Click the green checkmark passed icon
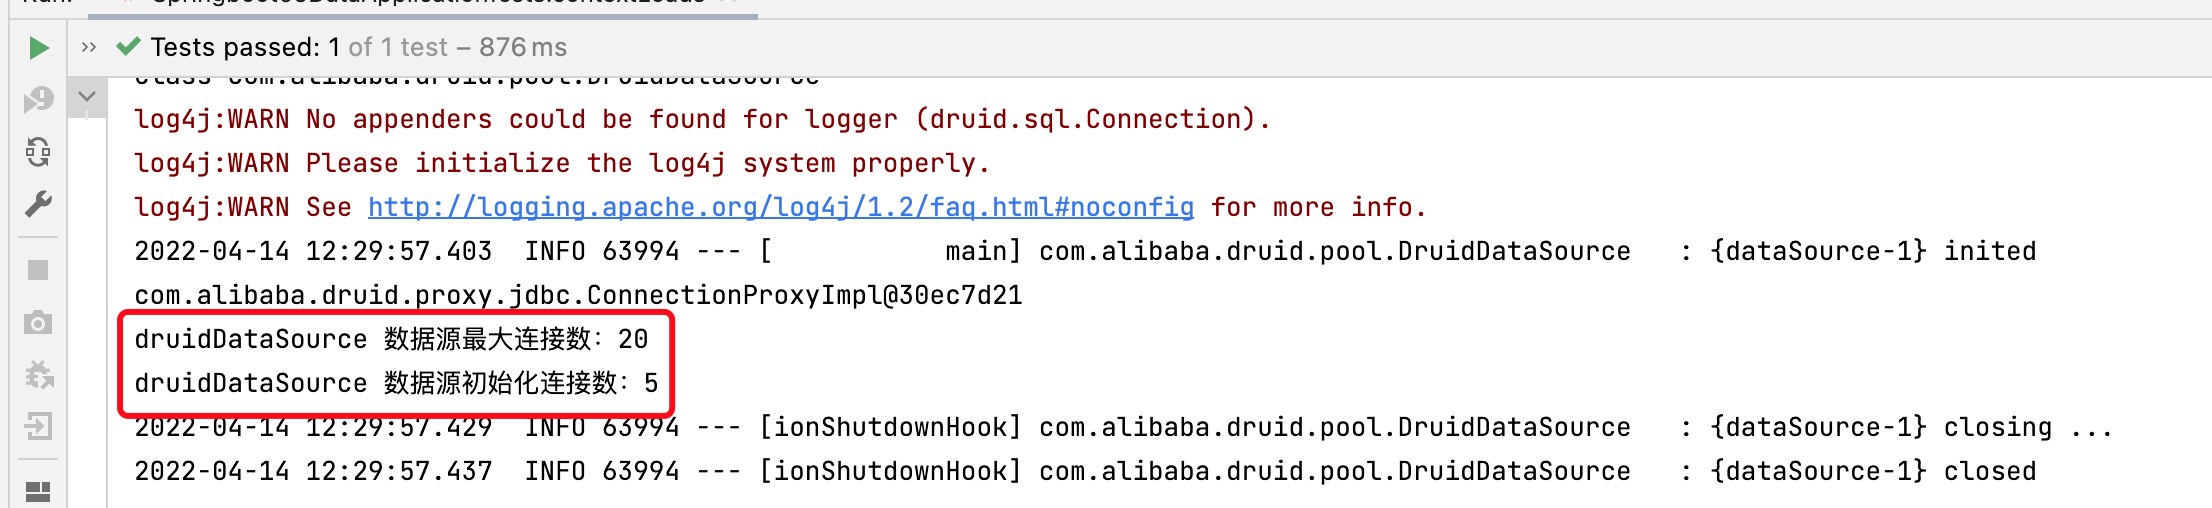Viewport: 2212px width, 508px height. pyautogui.click(x=128, y=46)
